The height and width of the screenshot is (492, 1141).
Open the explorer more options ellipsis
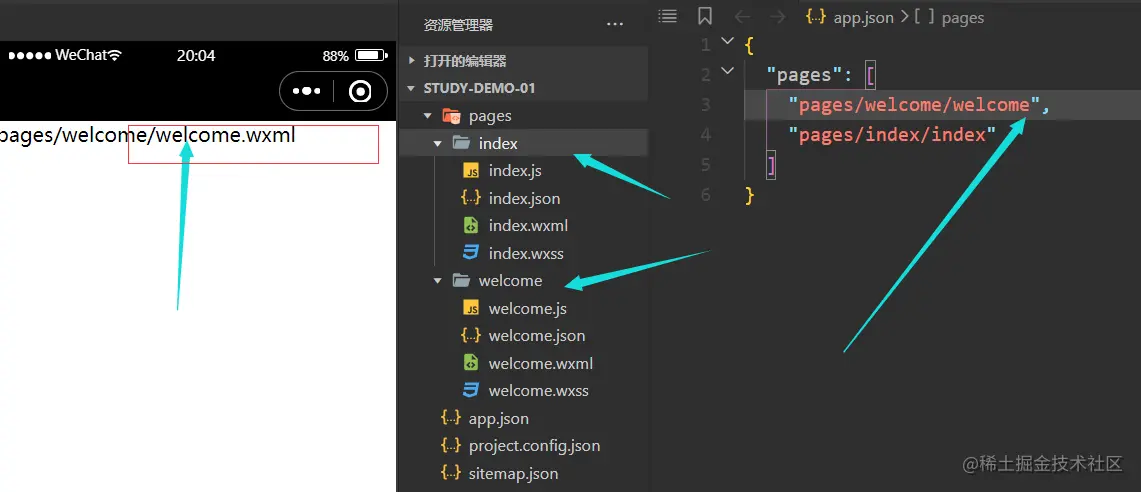615,25
